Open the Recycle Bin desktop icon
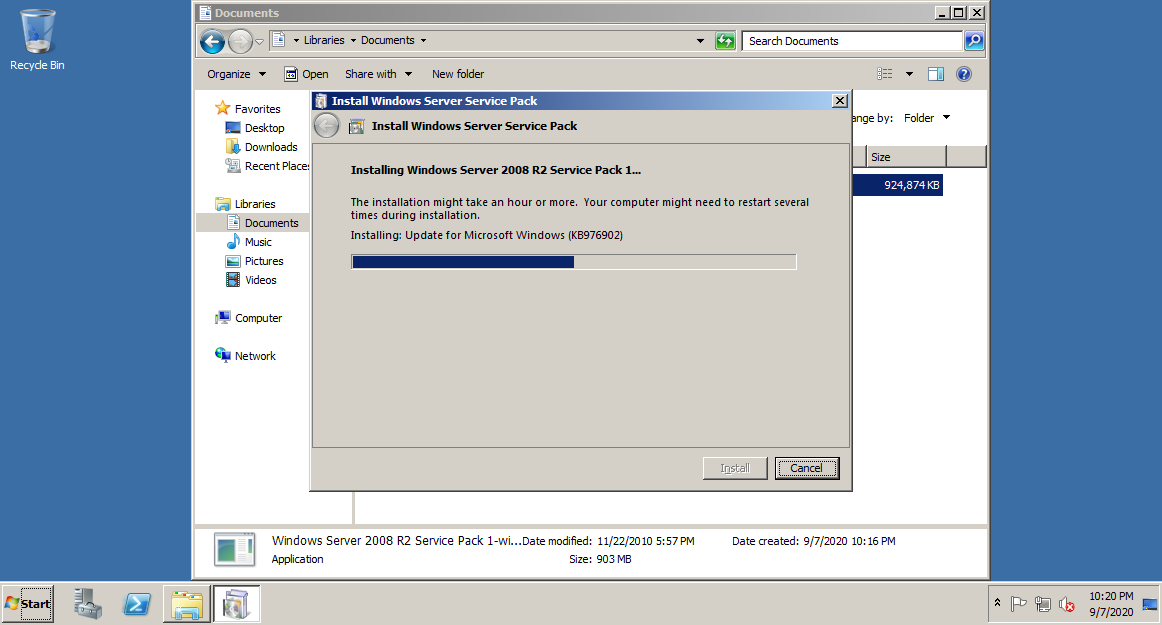 point(37,40)
